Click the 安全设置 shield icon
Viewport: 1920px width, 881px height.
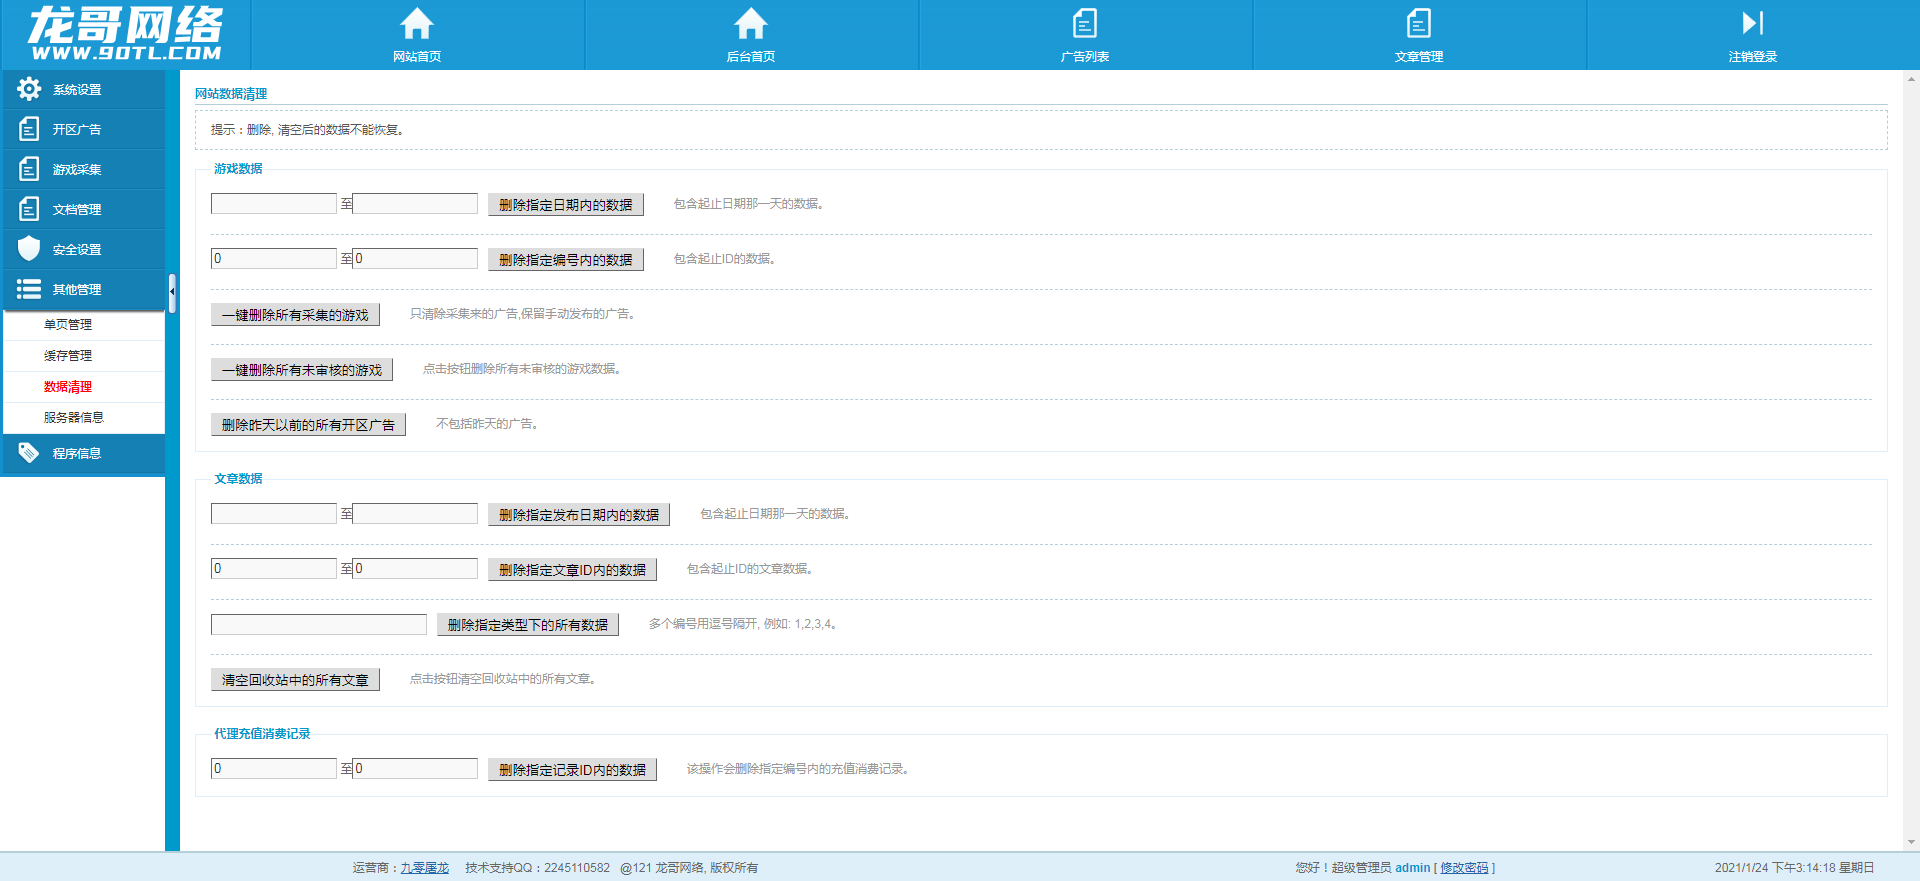[29, 248]
